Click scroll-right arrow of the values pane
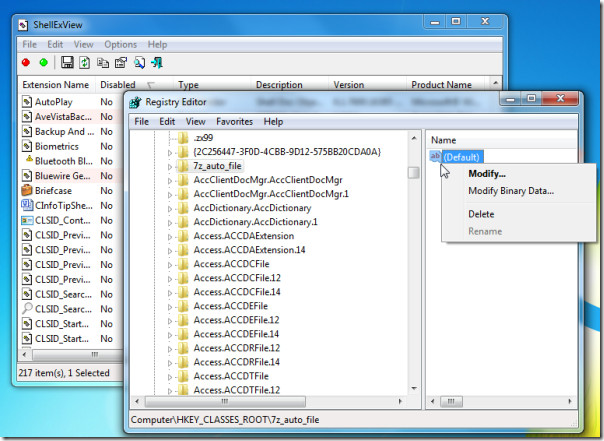Image resolution: width=604 pixels, height=441 pixels. [x=570, y=402]
